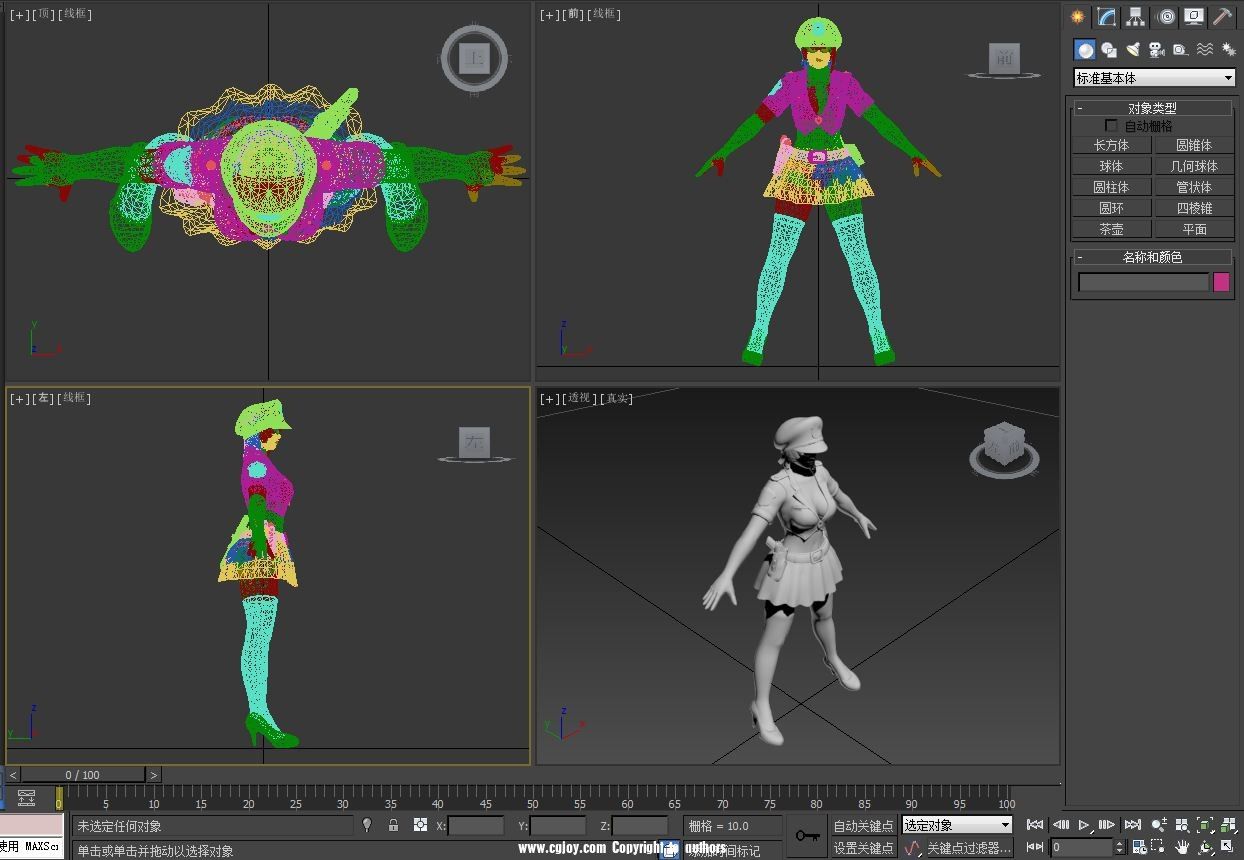This screenshot has width=1244, height=860.
Task: Open the [顶] view label menu
Action: [45, 14]
